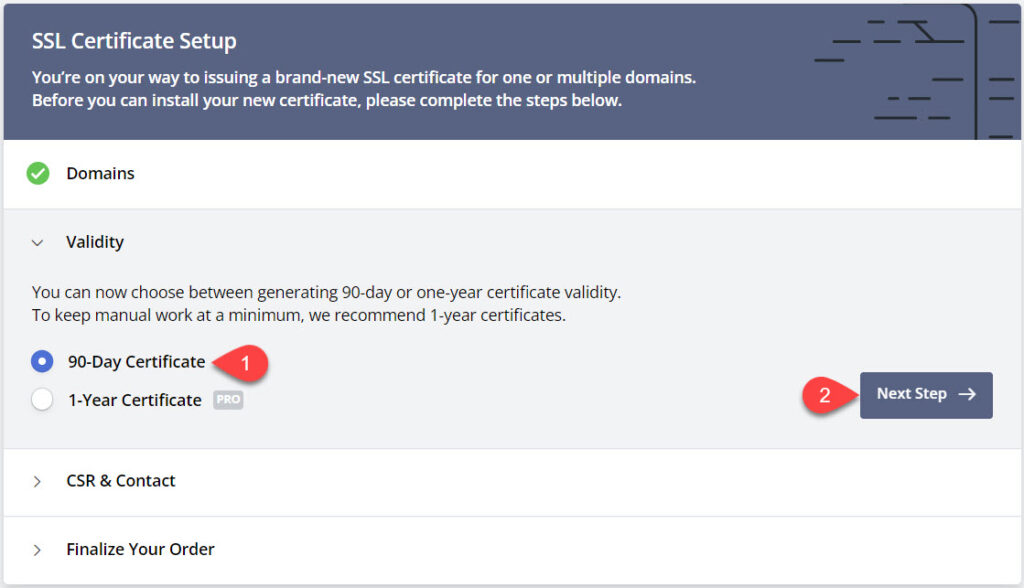Image resolution: width=1024 pixels, height=588 pixels.
Task: Collapse the Validity section using its chevron
Action: coord(38,242)
